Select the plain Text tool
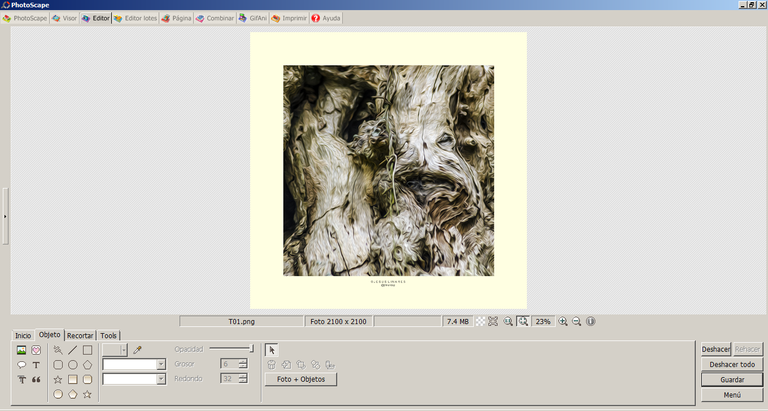Image resolution: width=768 pixels, height=411 pixels. pos(36,364)
